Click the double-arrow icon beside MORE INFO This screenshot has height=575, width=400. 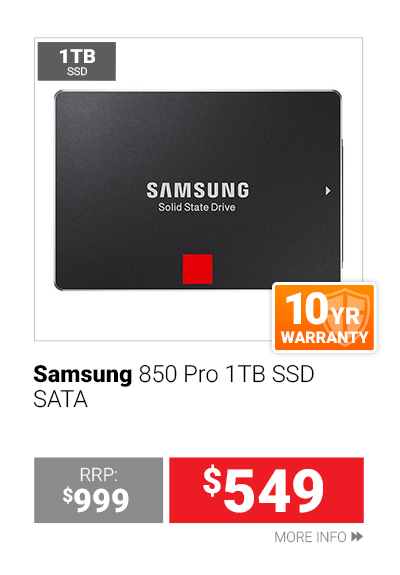(x=357, y=537)
